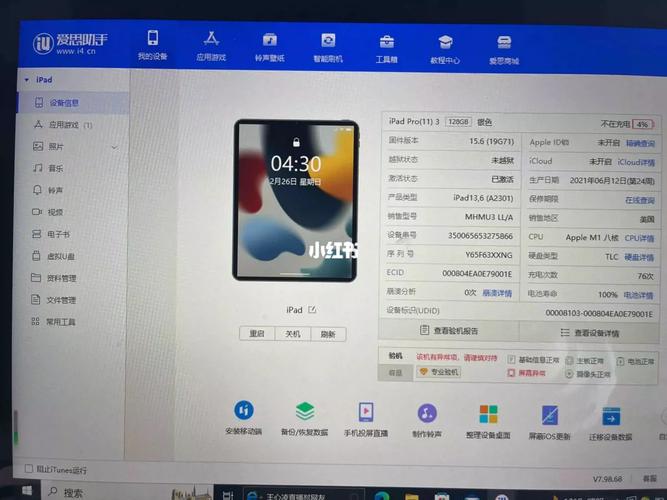Open Apple ID lock 精确查询 link
667x500 pixels.
pyautogui.click(x=640, y=143)
